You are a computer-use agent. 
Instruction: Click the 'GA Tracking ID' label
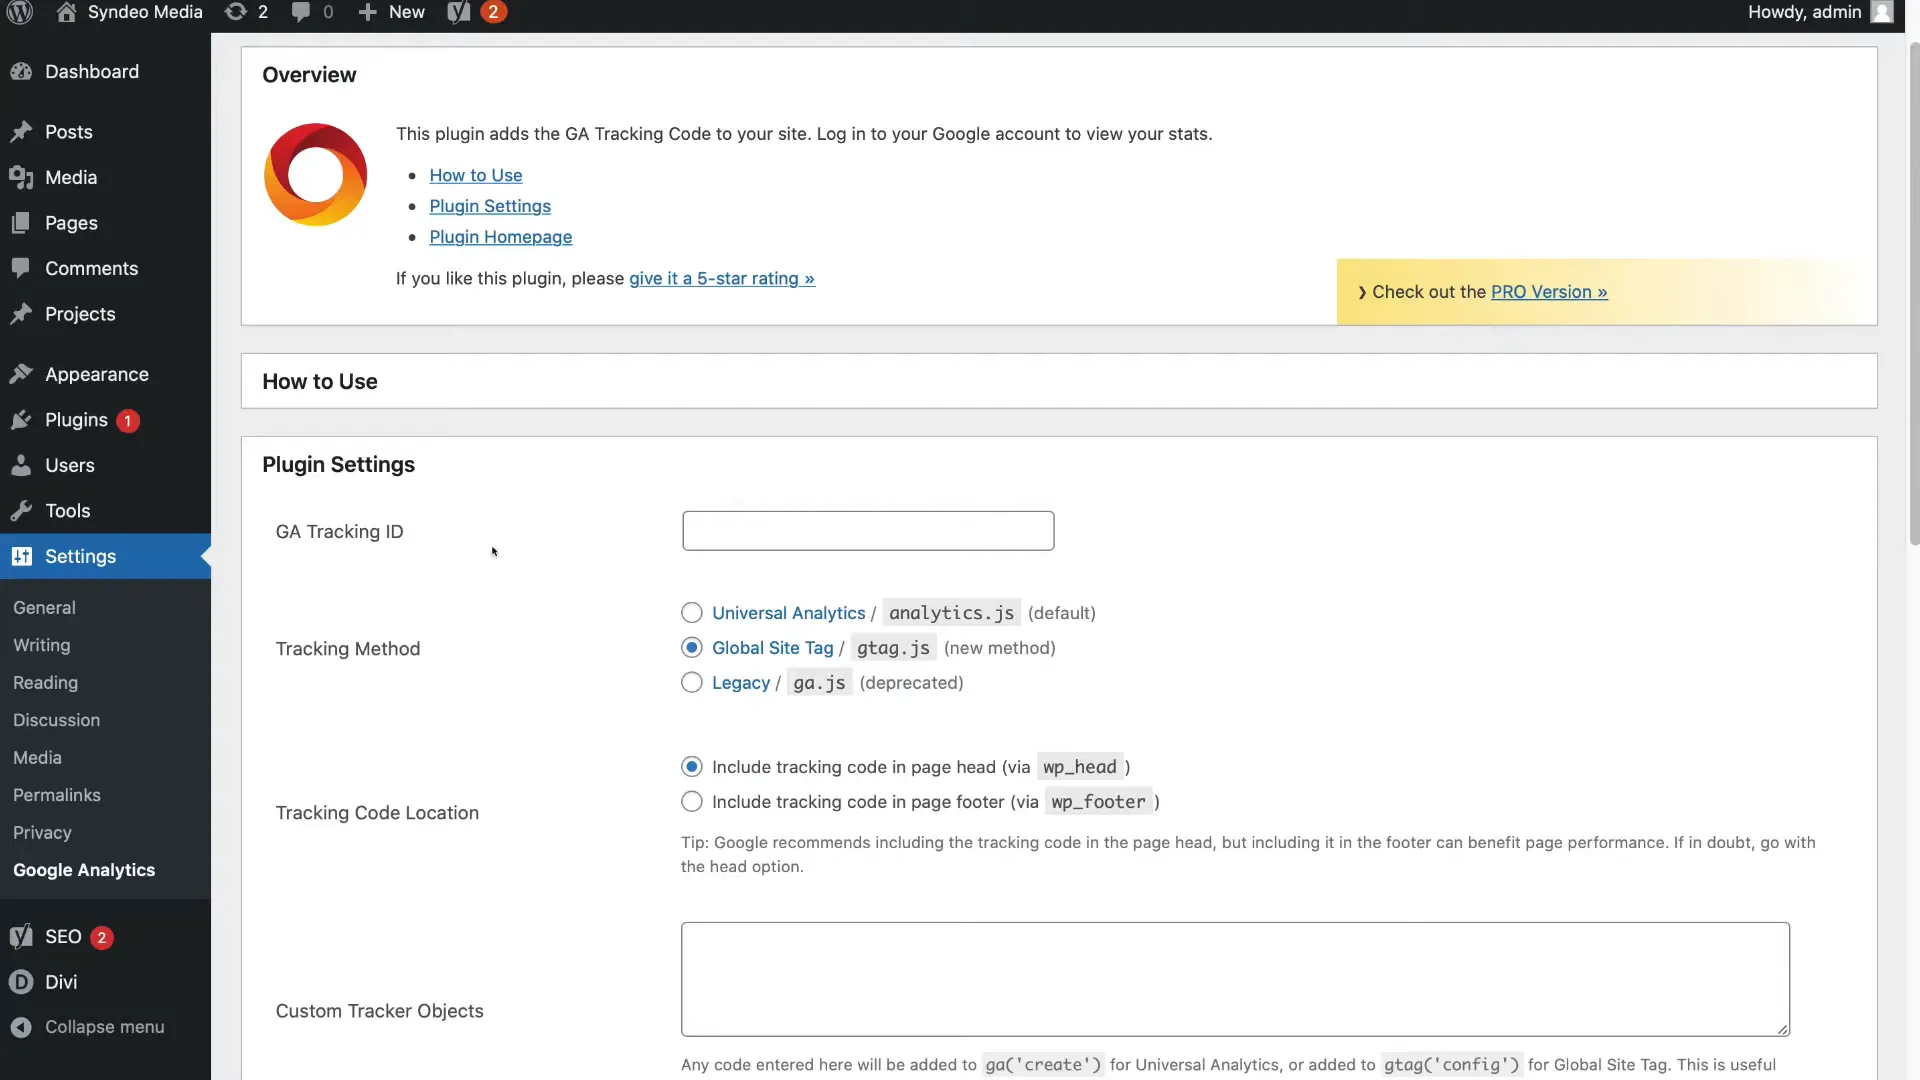pos(339,532)
